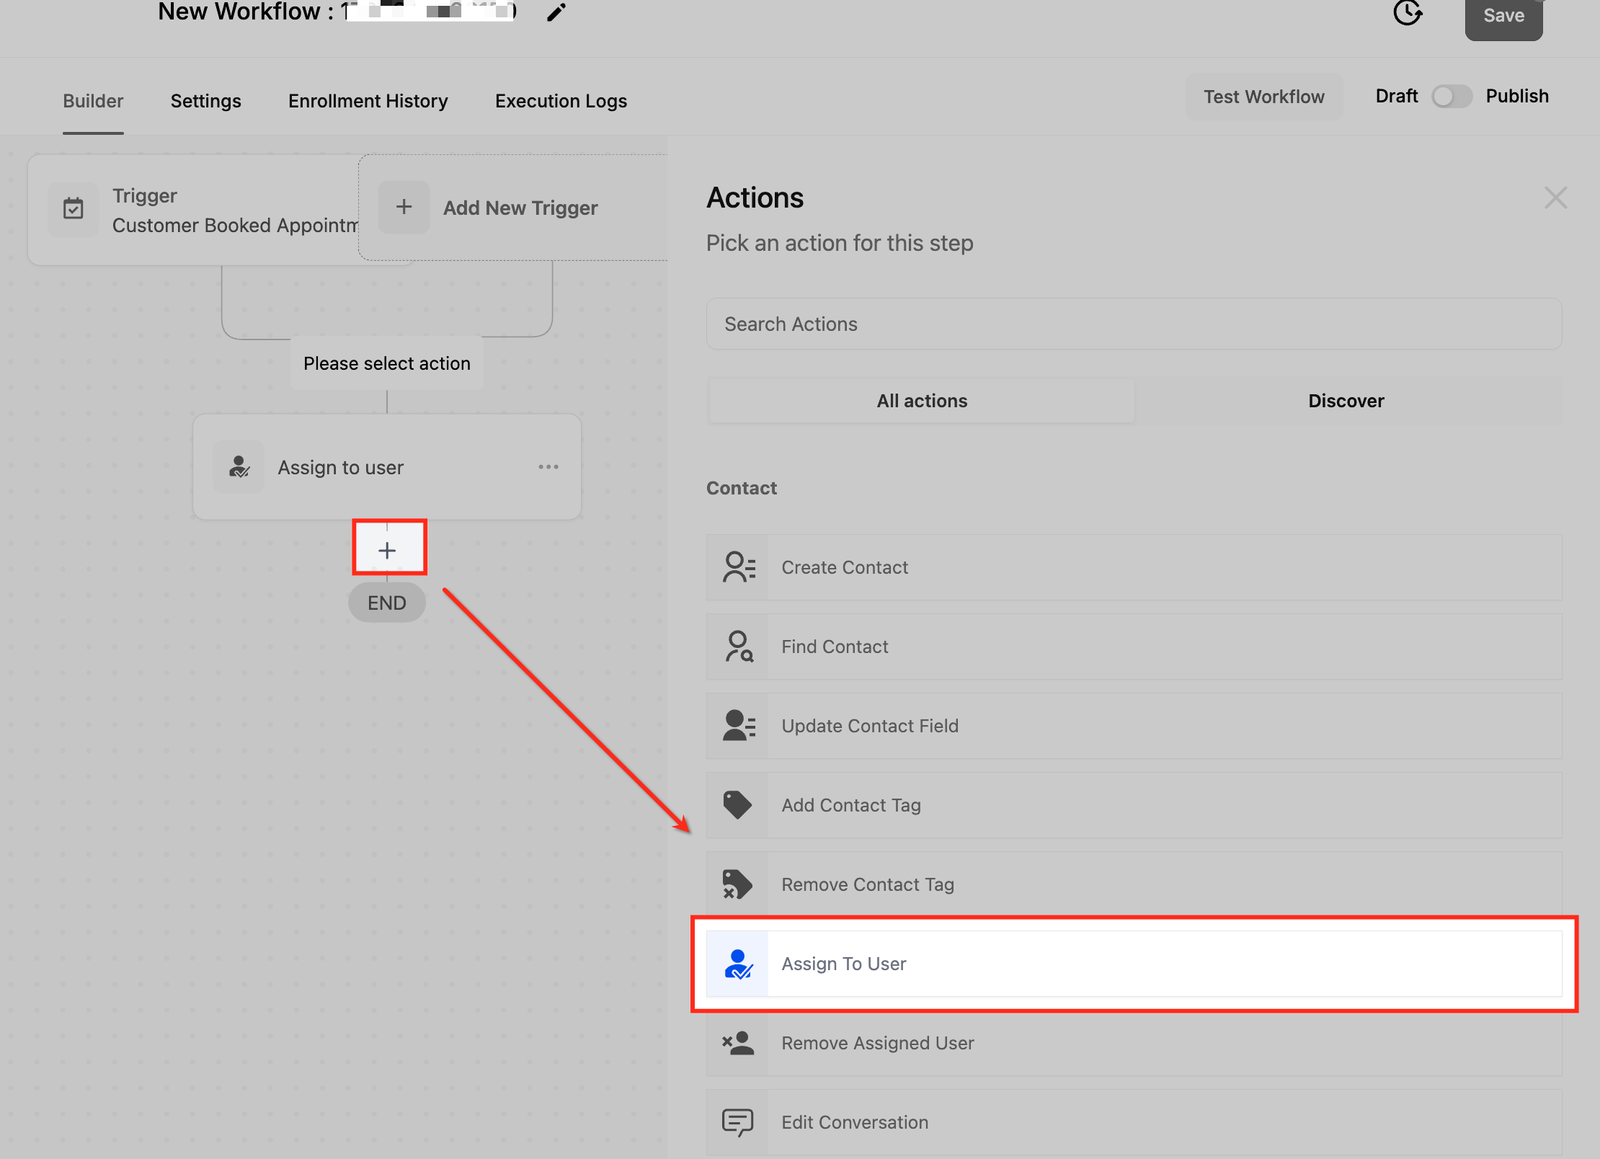Switch to the Settings tab
This screenshot has width=1600, height=1159.
(205, 101)
